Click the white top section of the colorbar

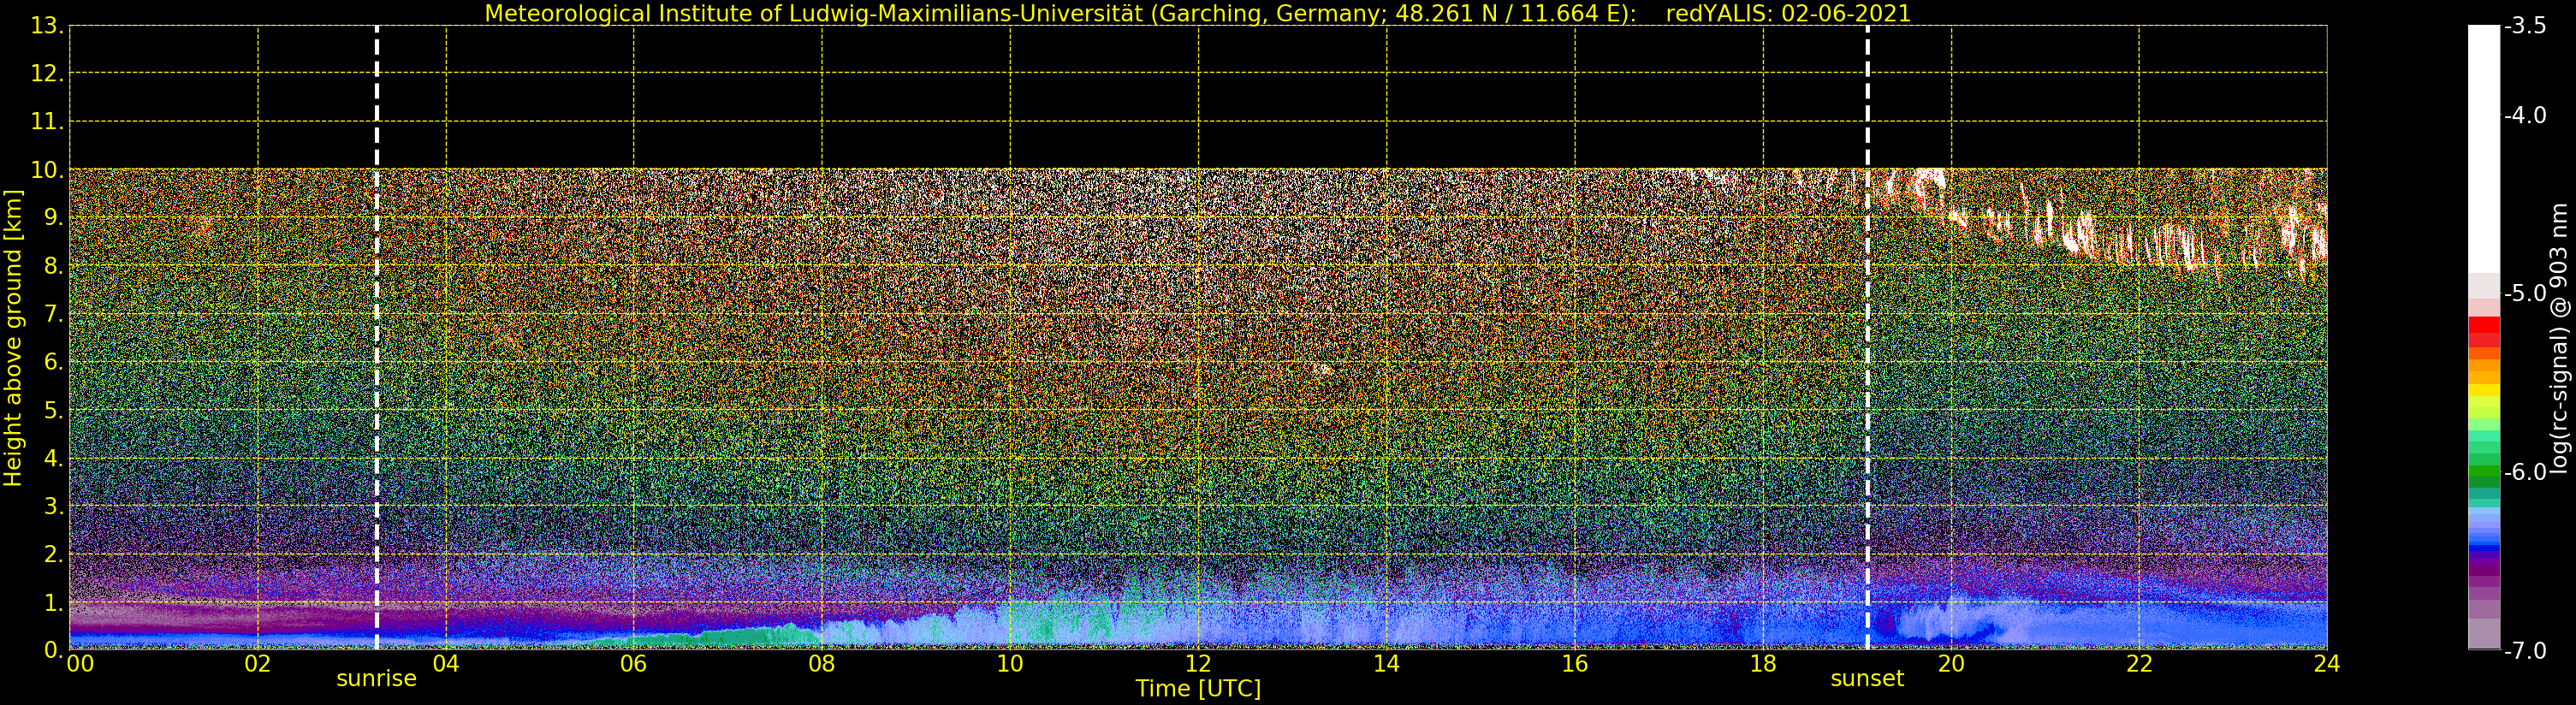tap(2484, 148)
